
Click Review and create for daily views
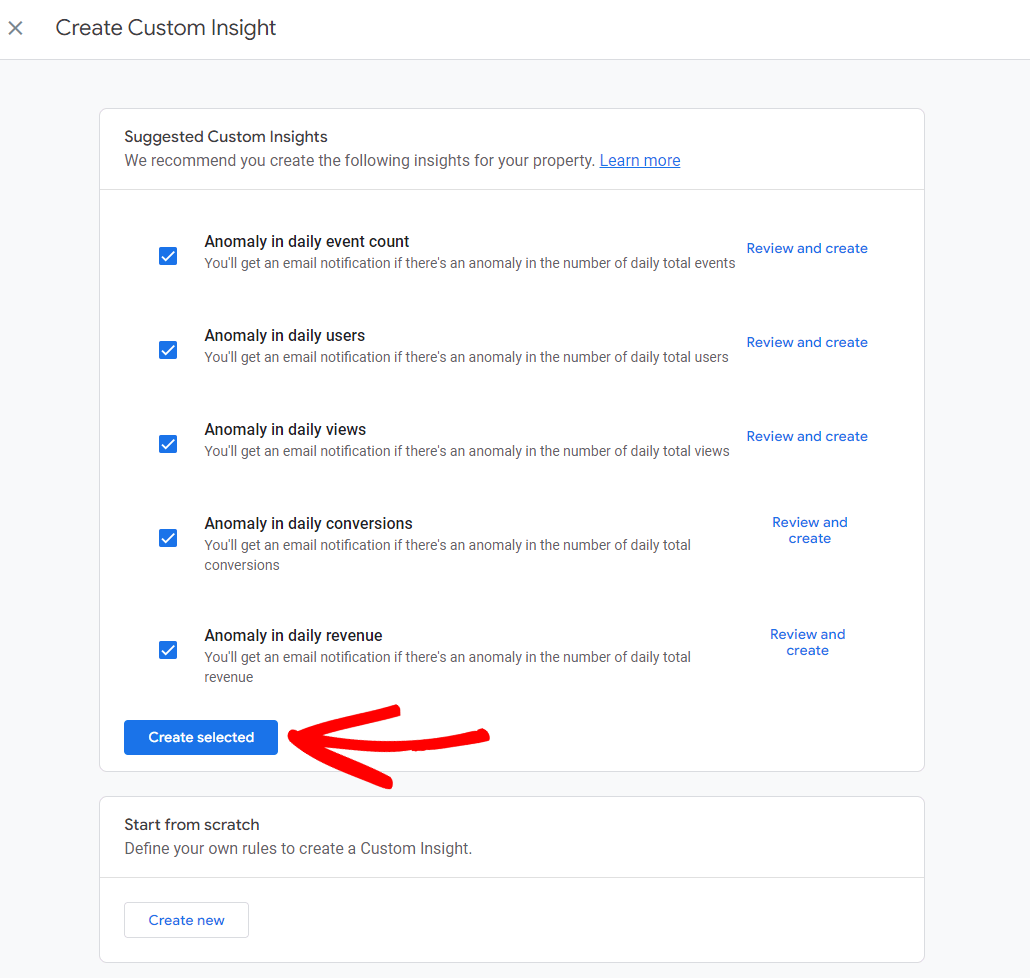pyautogui.click(x=807, y=436)
